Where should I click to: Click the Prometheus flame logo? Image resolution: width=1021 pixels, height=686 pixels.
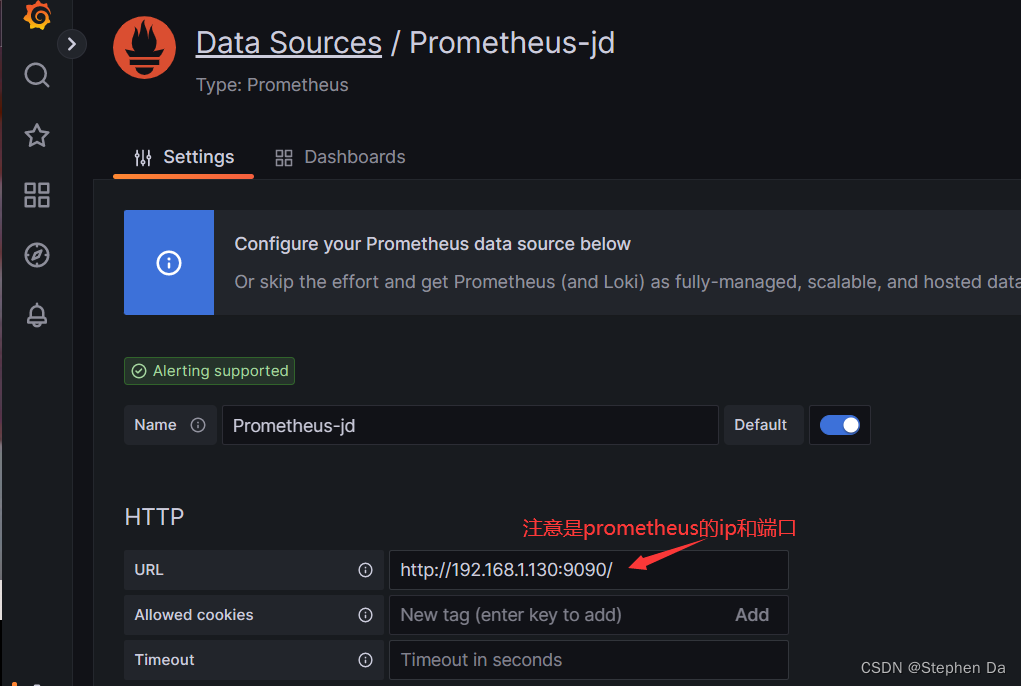click(x=145, y=48)
